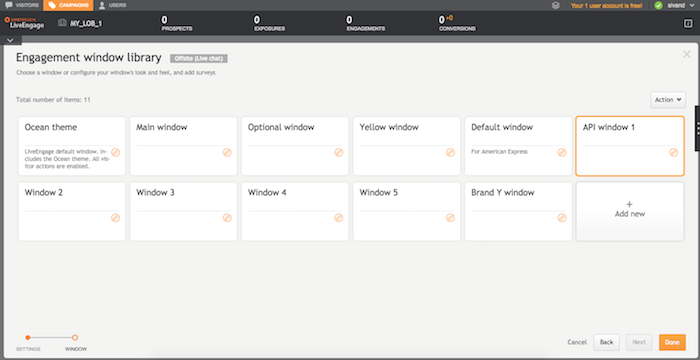Go to the Settings wizard step
The image size is (700, 360).
28,338
